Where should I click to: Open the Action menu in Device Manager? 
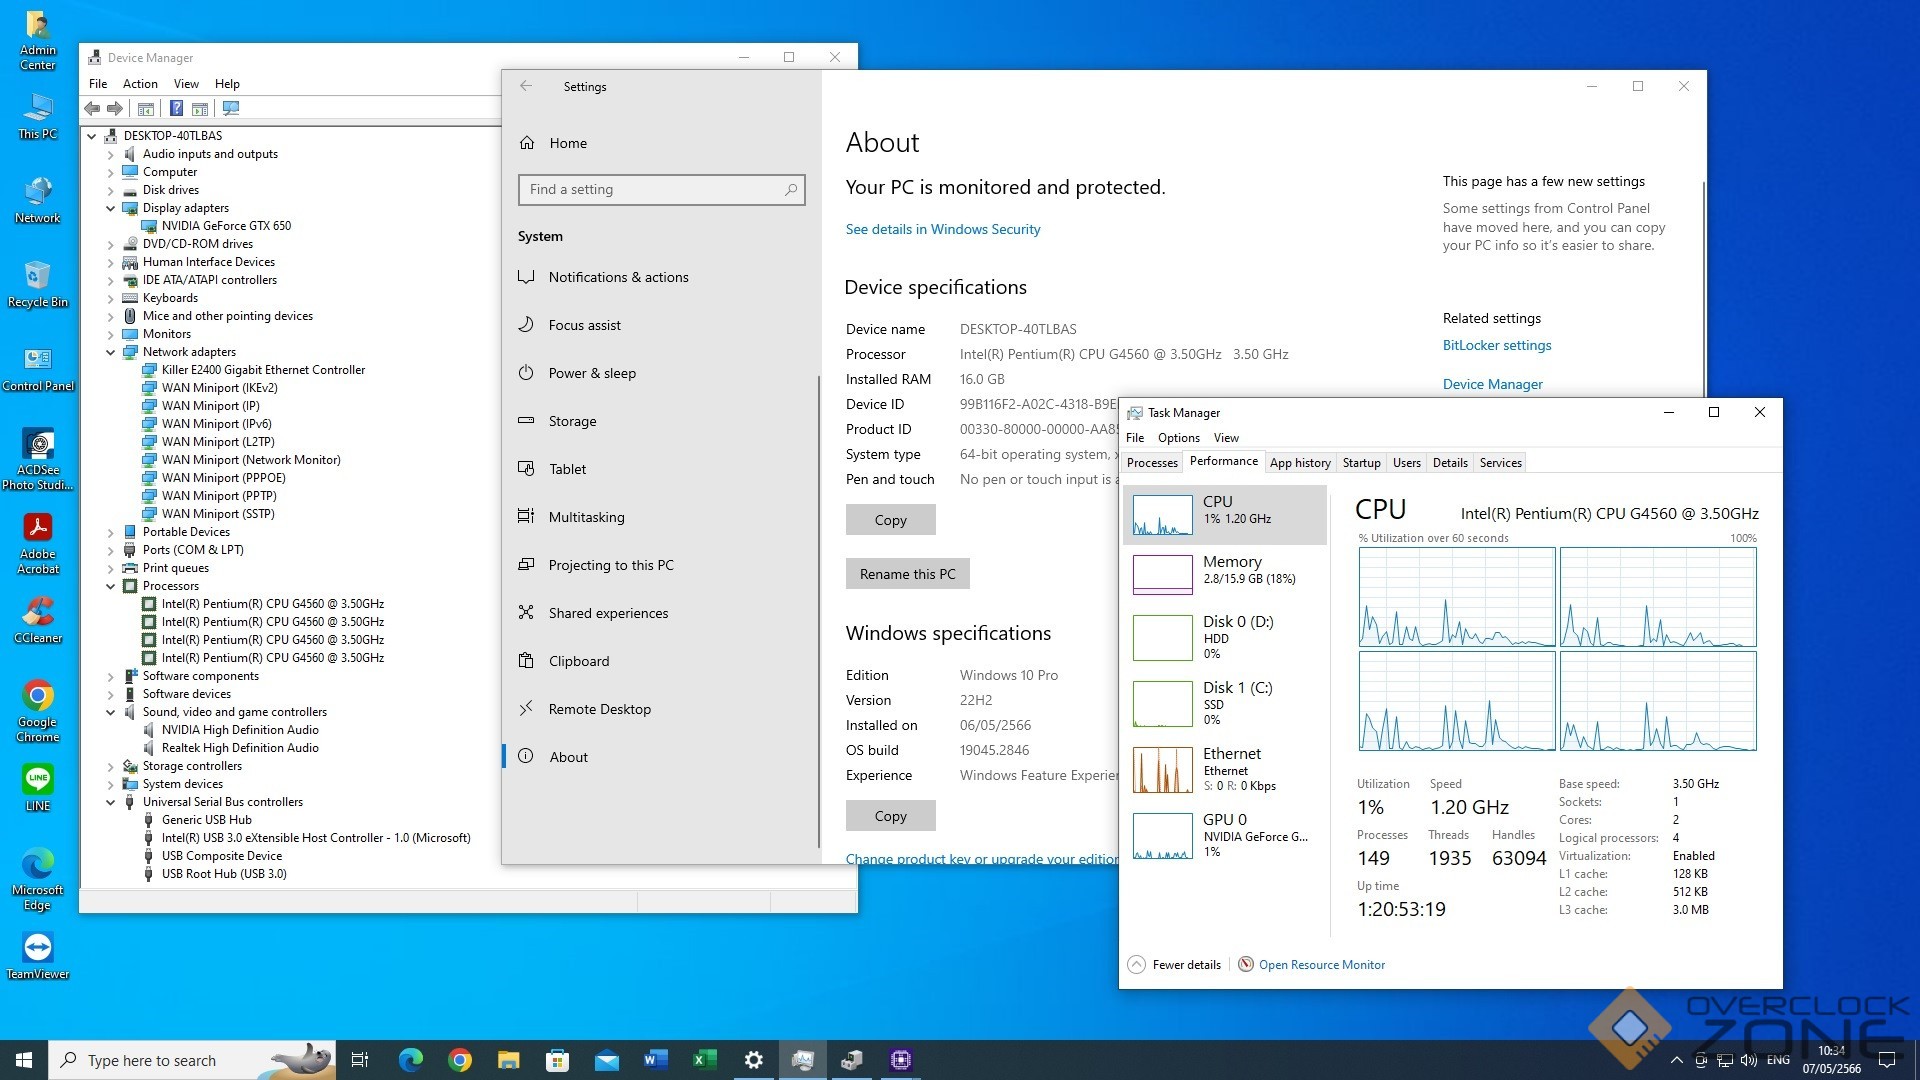coord(140,84)
